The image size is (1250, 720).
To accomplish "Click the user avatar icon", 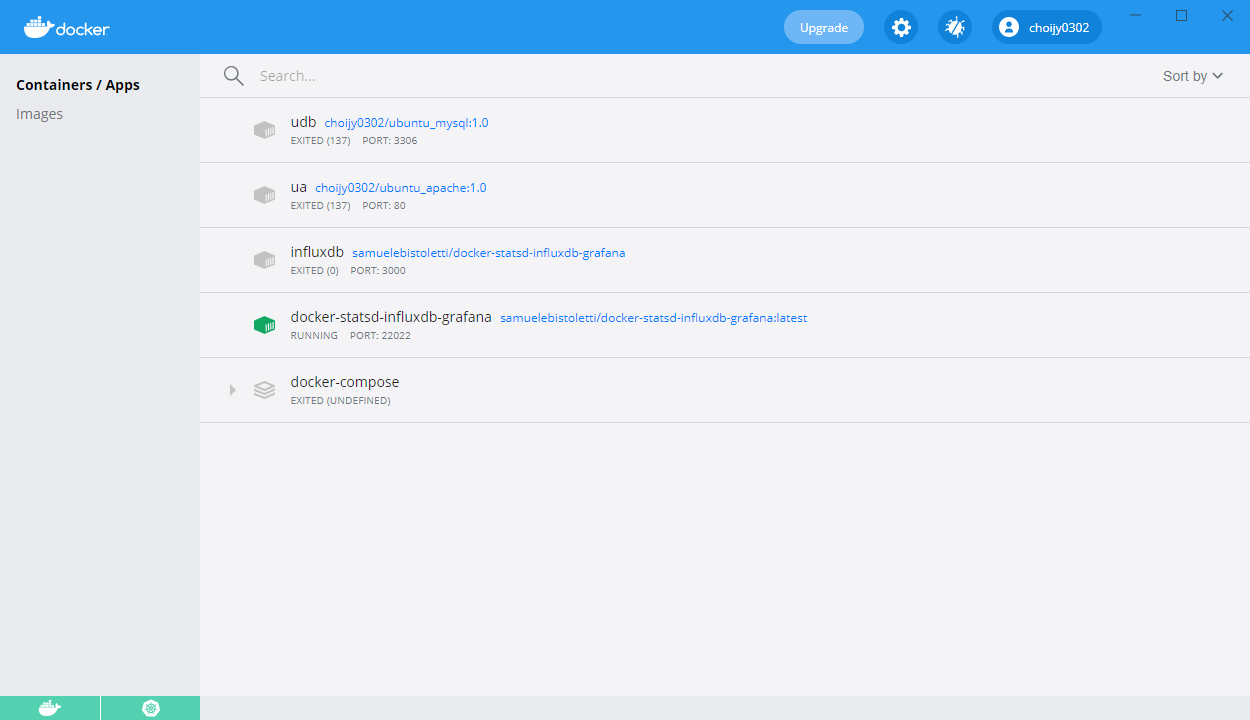I will click(x=1009, y=27).
